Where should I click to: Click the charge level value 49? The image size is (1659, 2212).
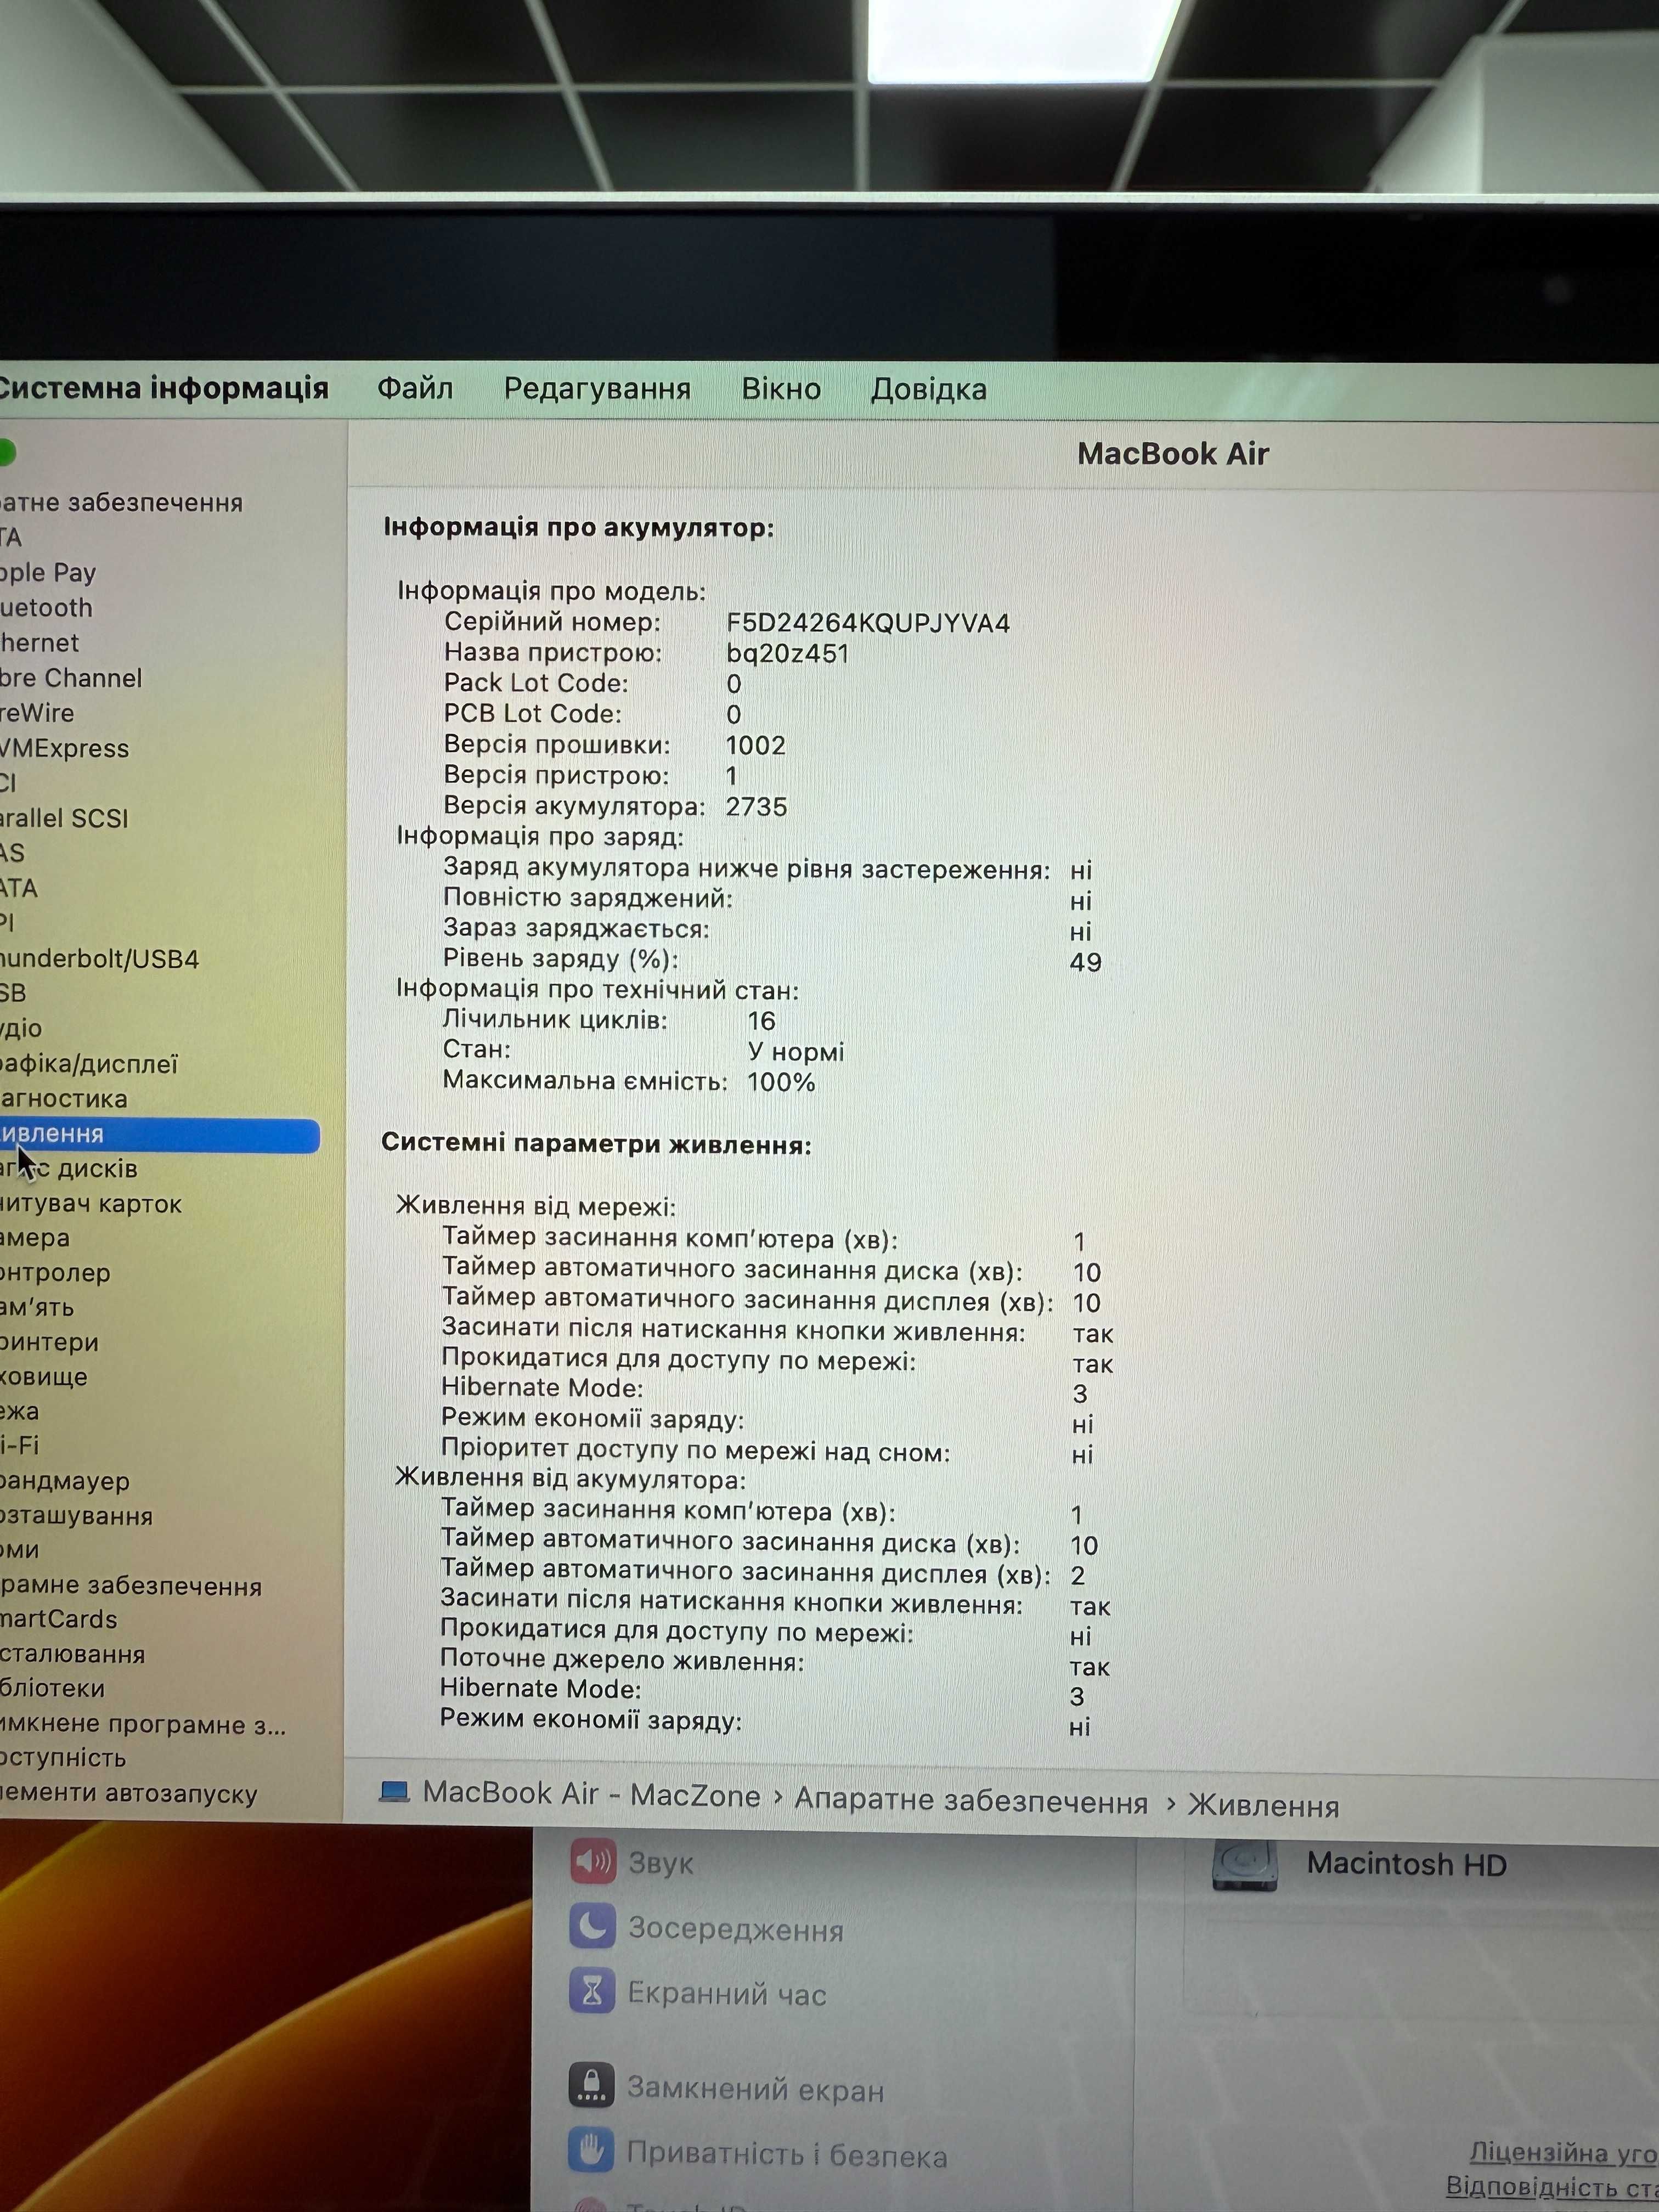pyautogui.click(x=1086, y=962)
